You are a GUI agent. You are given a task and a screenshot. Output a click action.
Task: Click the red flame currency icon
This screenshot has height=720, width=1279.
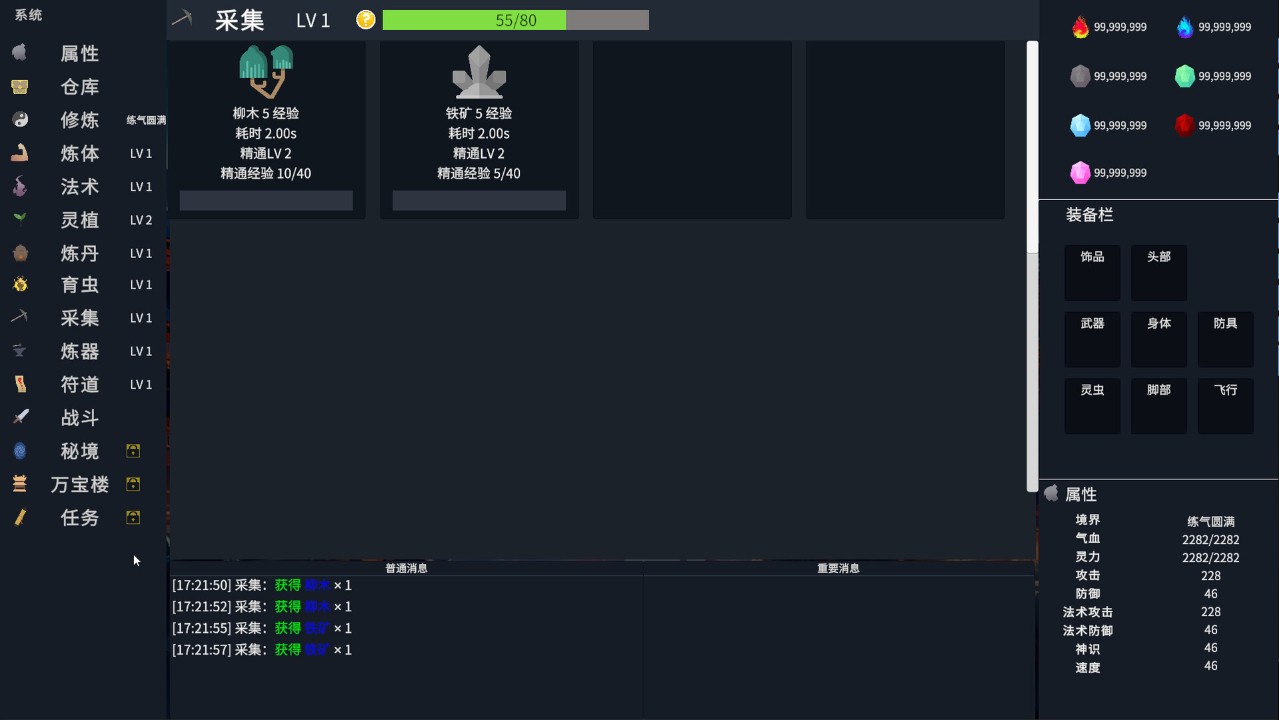(1080, 27)
